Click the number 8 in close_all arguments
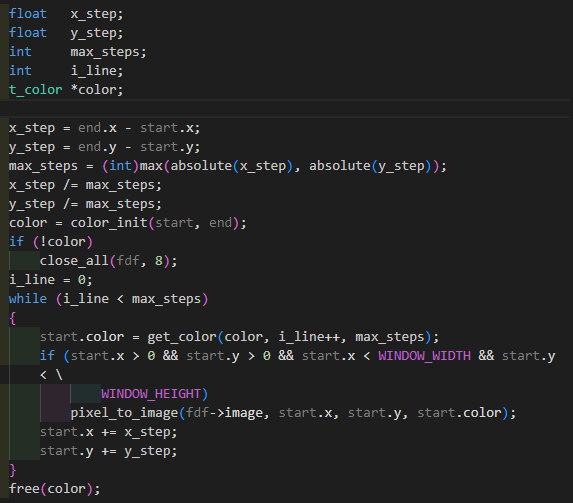 159,261
